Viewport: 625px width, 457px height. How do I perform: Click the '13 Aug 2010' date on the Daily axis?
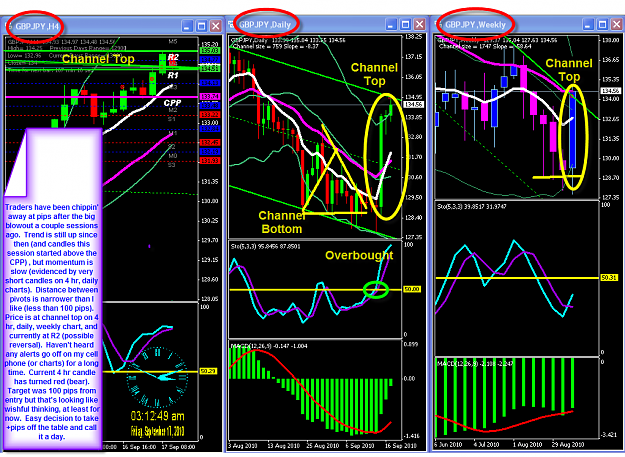284,445
